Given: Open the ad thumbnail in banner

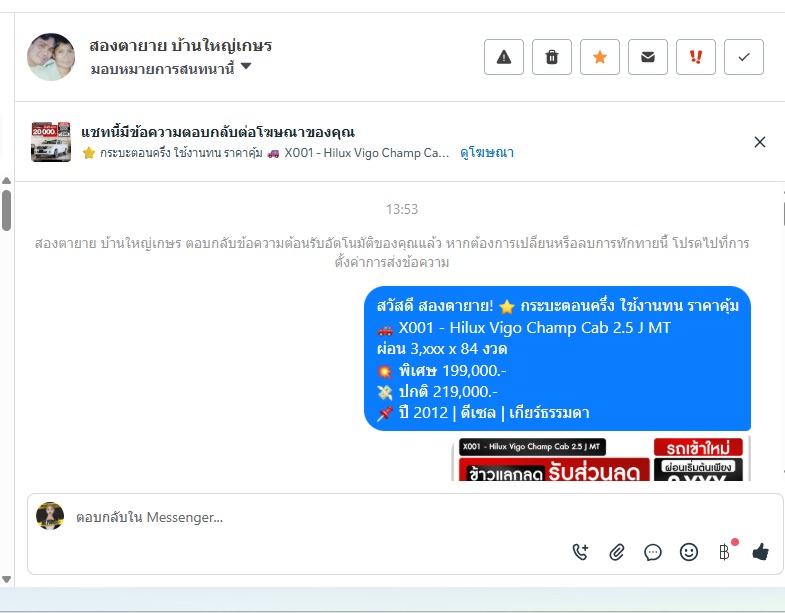Looking at the screenshot, I should tap(51, 142).
